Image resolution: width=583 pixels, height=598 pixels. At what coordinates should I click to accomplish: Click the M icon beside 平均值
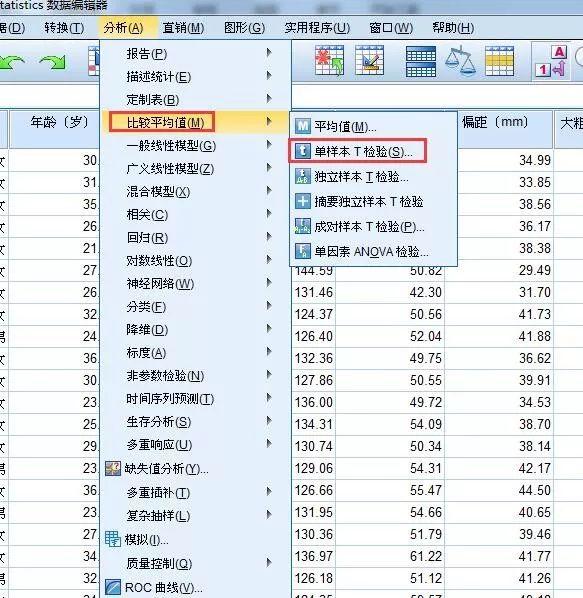303,126
